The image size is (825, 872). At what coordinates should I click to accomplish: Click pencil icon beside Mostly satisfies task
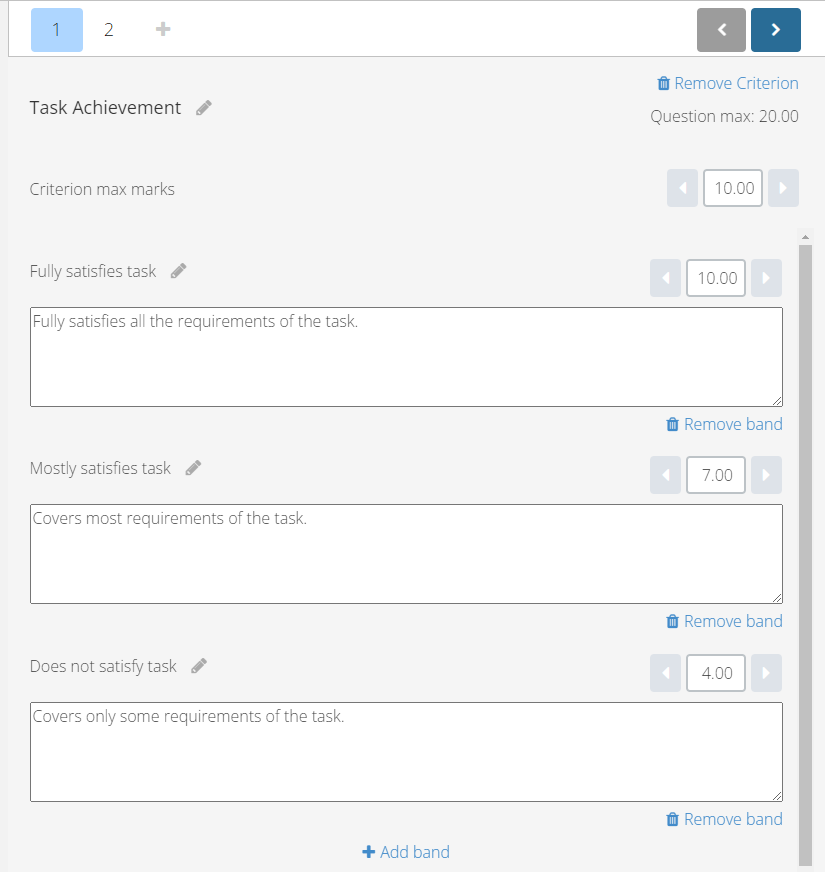coord(193,468)
